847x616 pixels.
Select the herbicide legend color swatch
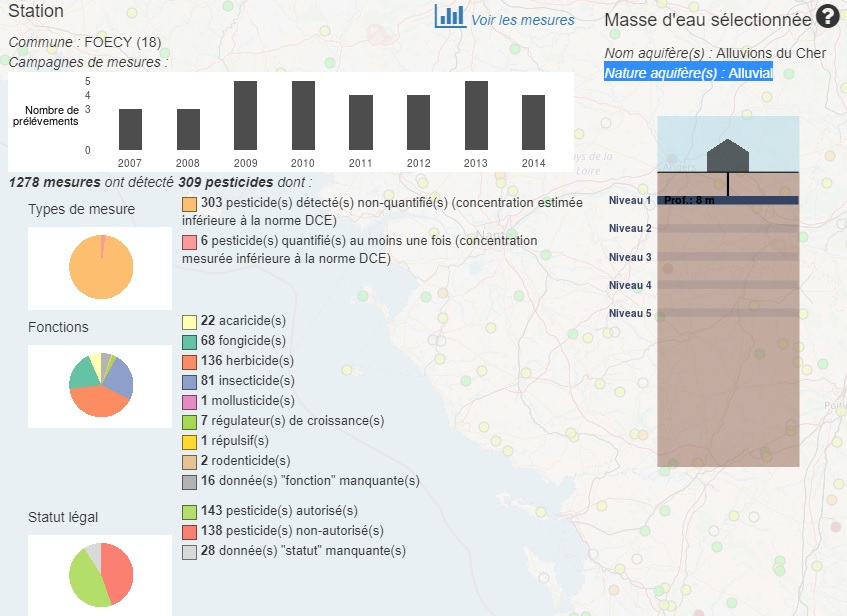(x=189, y=361)
